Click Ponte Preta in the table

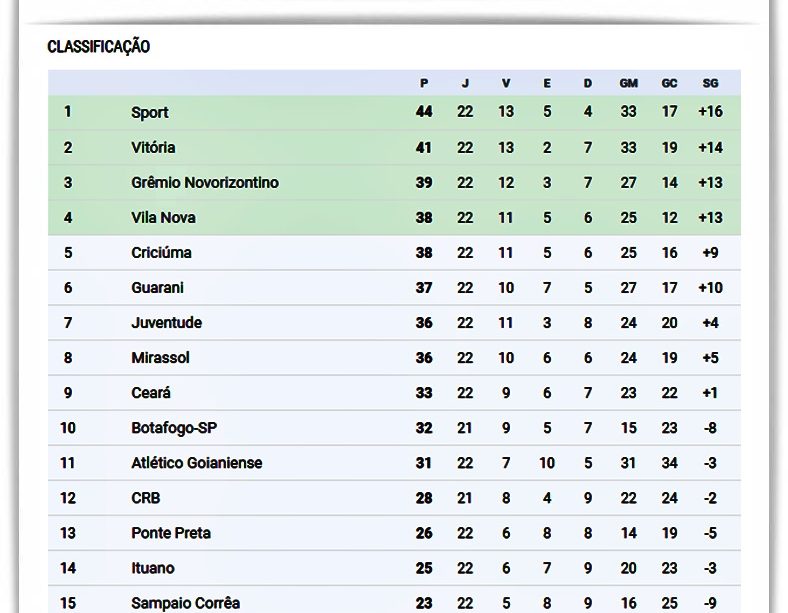pos(171,533)
